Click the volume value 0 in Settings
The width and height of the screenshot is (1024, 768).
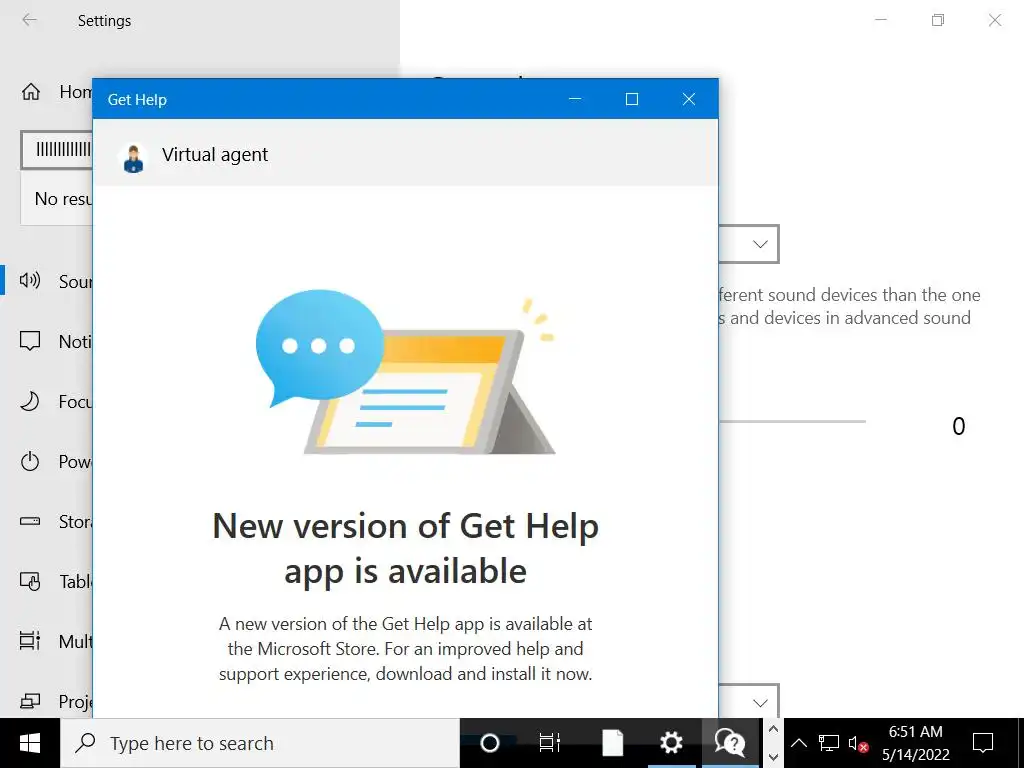pyautogui.click(x=958, y=426)
